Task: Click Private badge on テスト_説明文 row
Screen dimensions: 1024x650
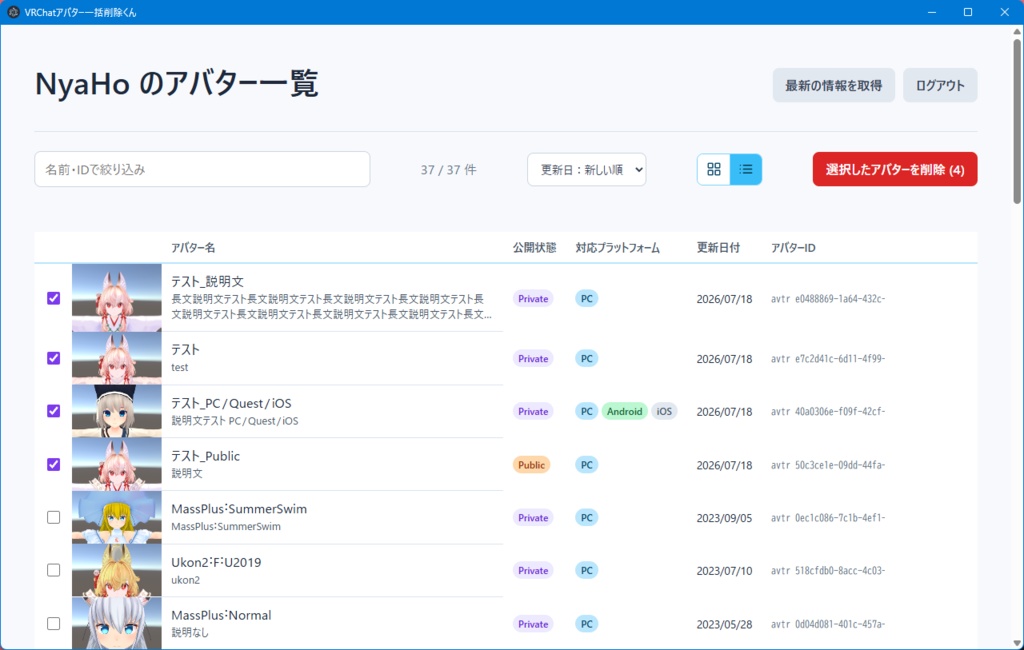Action: (x=533, y=299)
